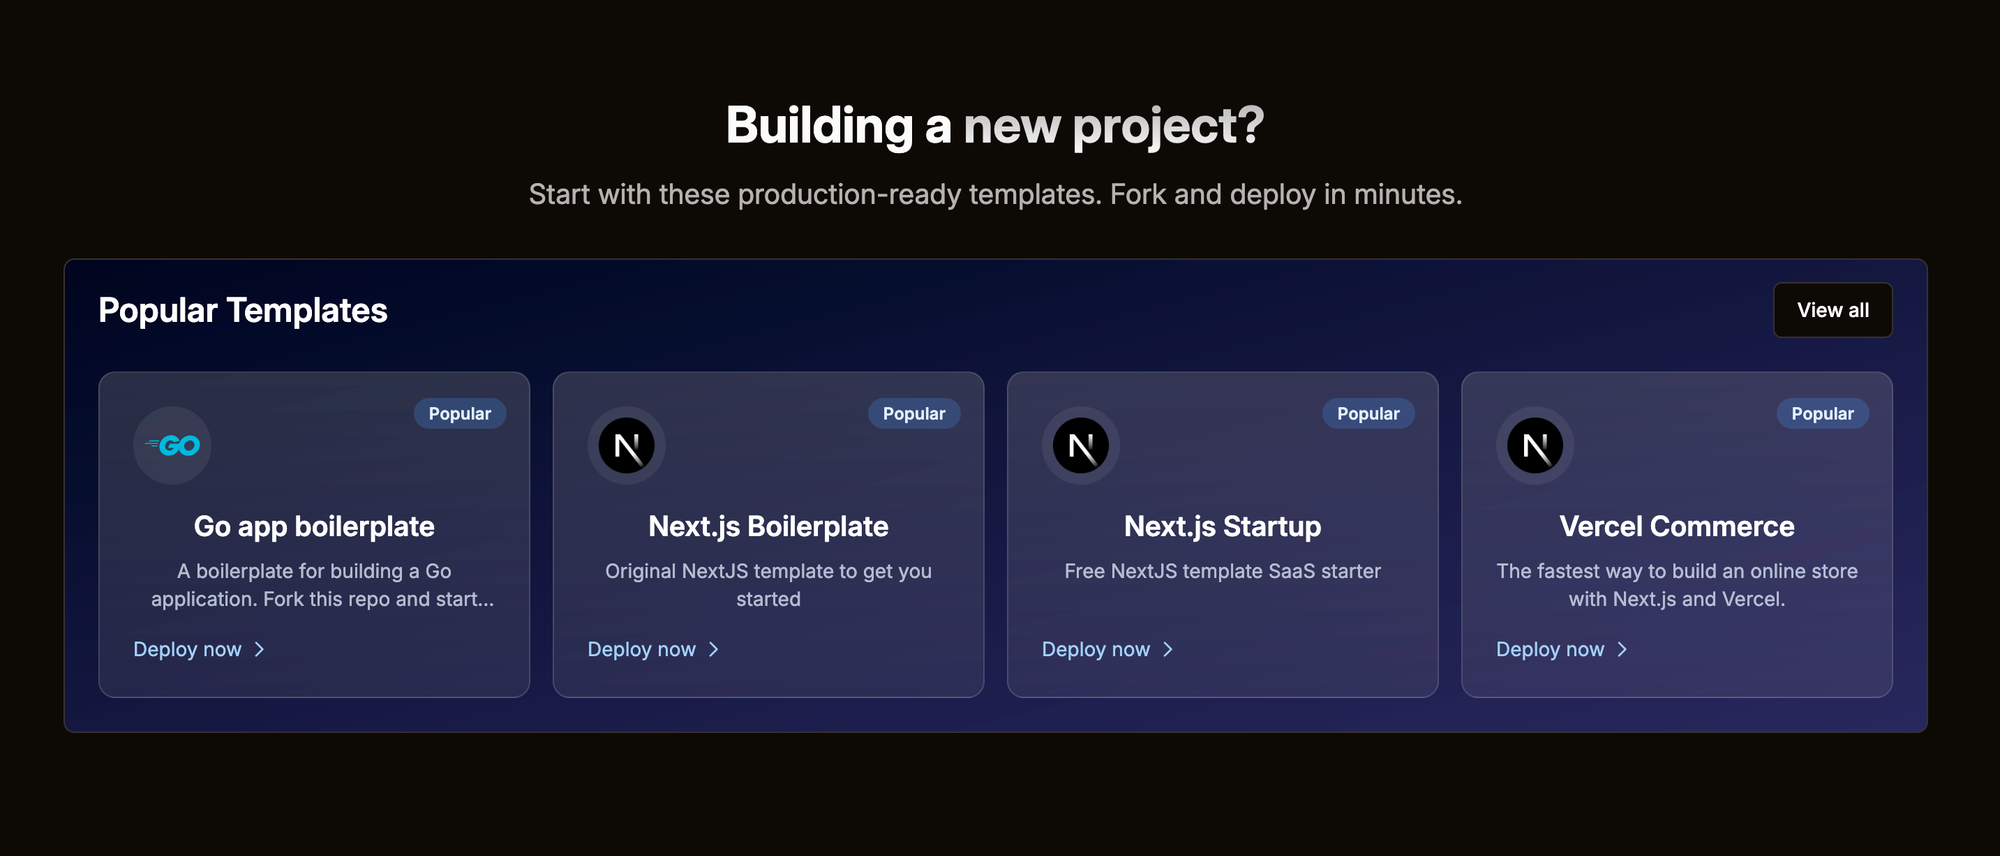This screenshot has height=856, width=2000.
Task: Click chevron arrow under Next.js Startup
Action: click(1167, 650)
